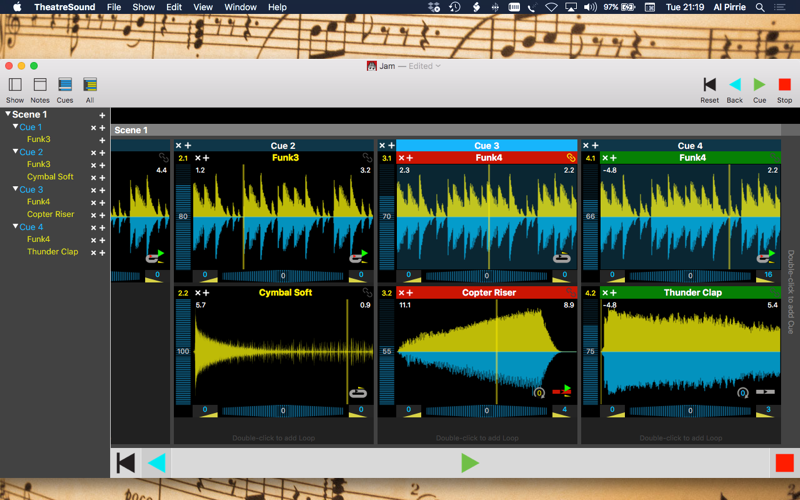
Task: Click plus beside Copter Riser in sidebar
Action: click(x=102, y=215)
